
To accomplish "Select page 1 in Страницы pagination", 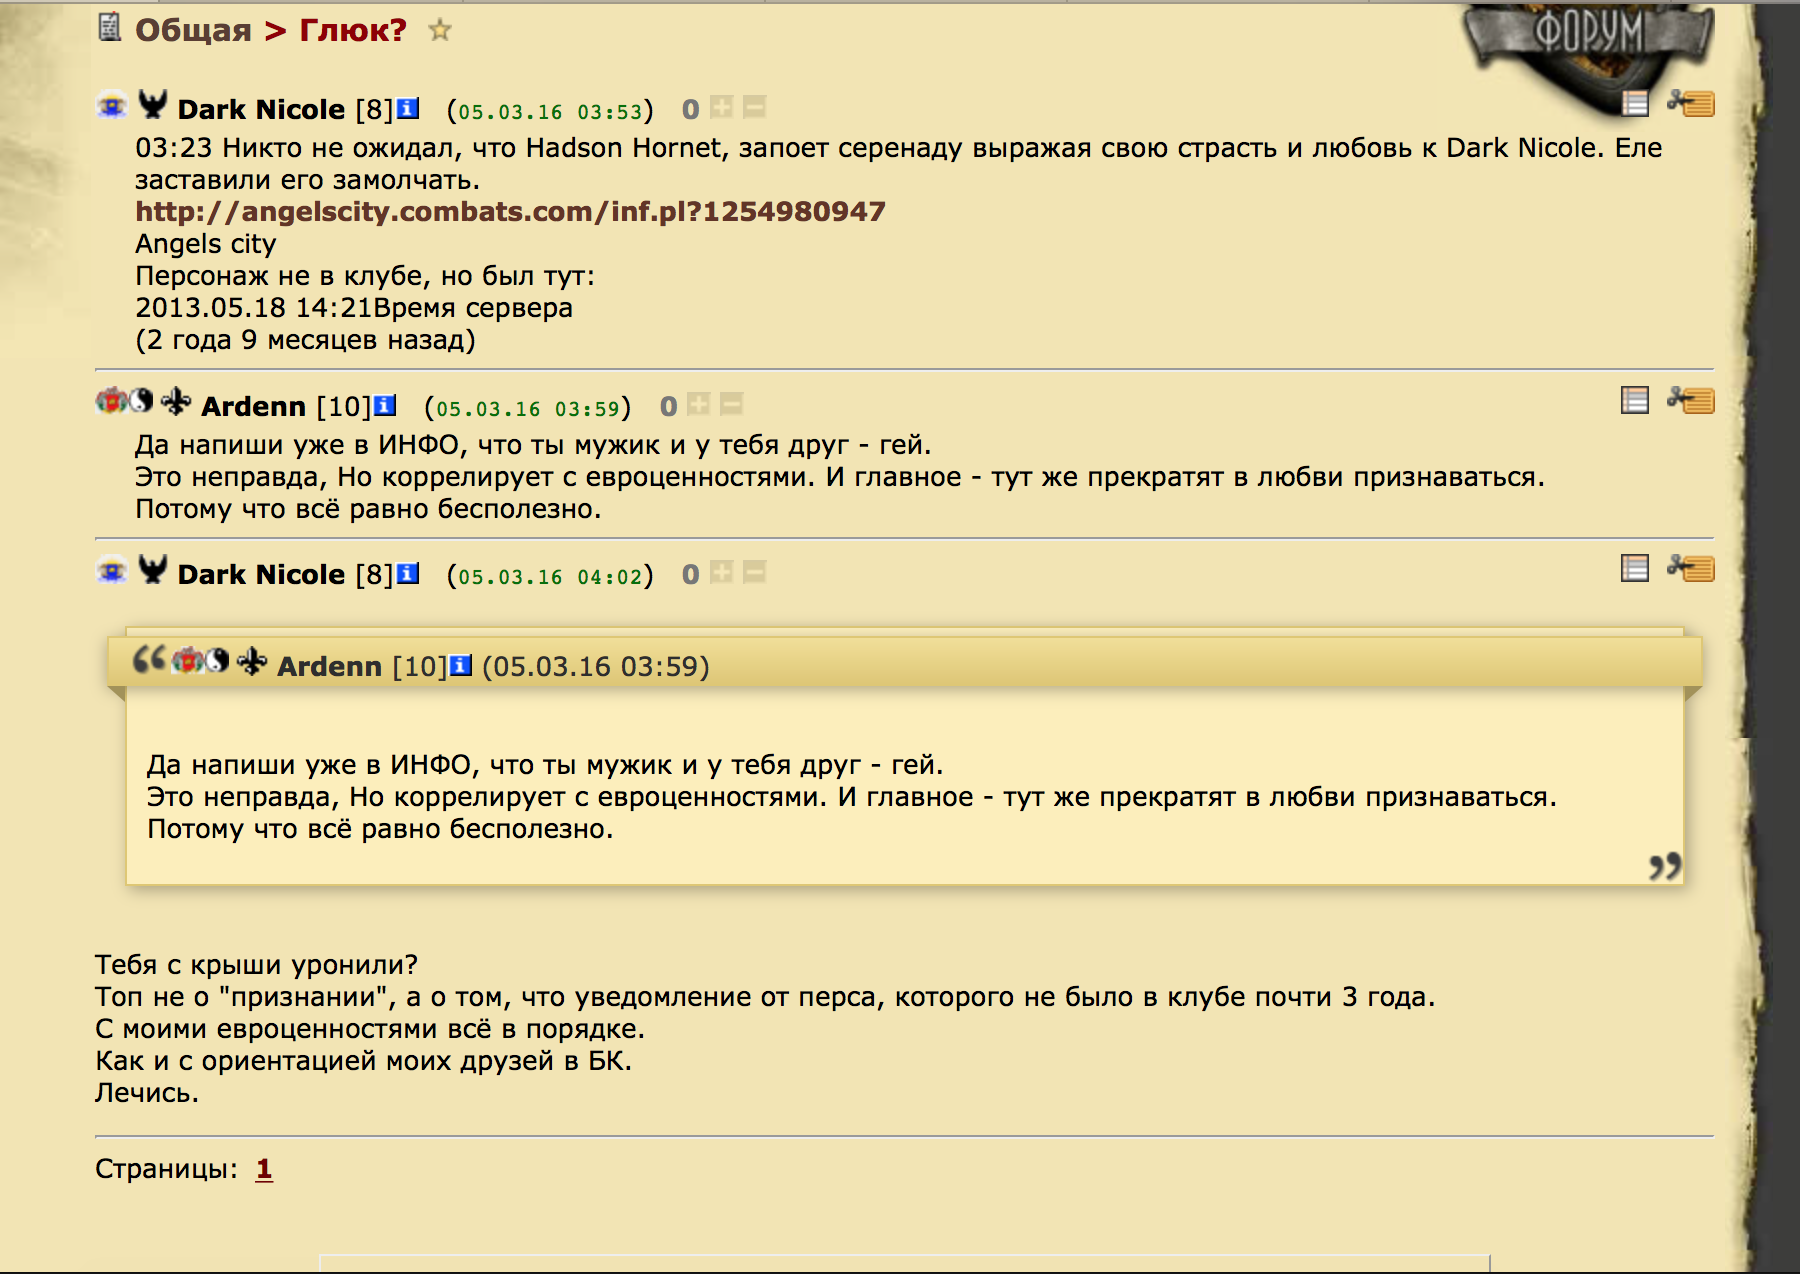I will pyautogui.click(x=264, y=1169).
